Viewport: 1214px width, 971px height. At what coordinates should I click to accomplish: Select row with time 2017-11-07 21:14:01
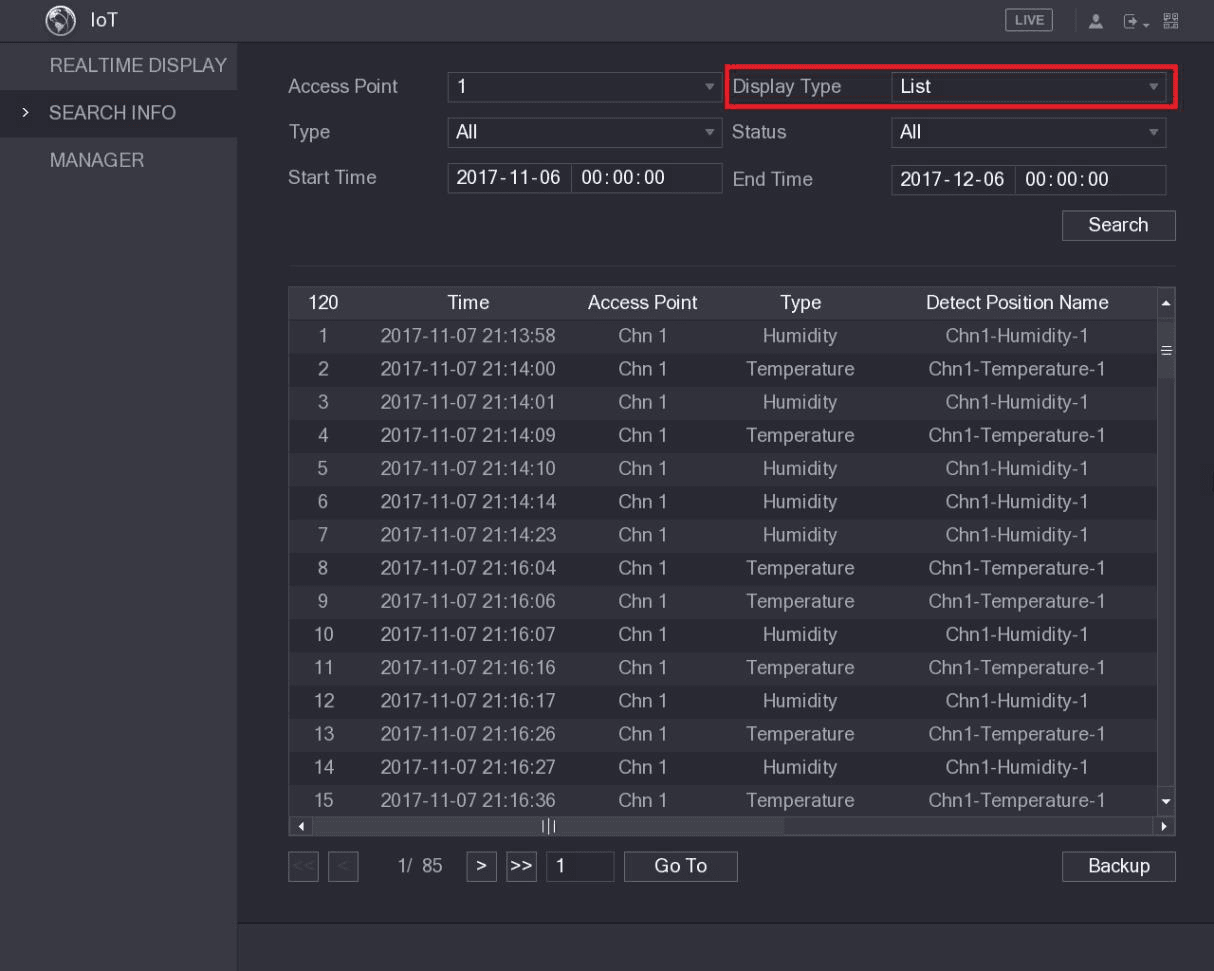723,402
